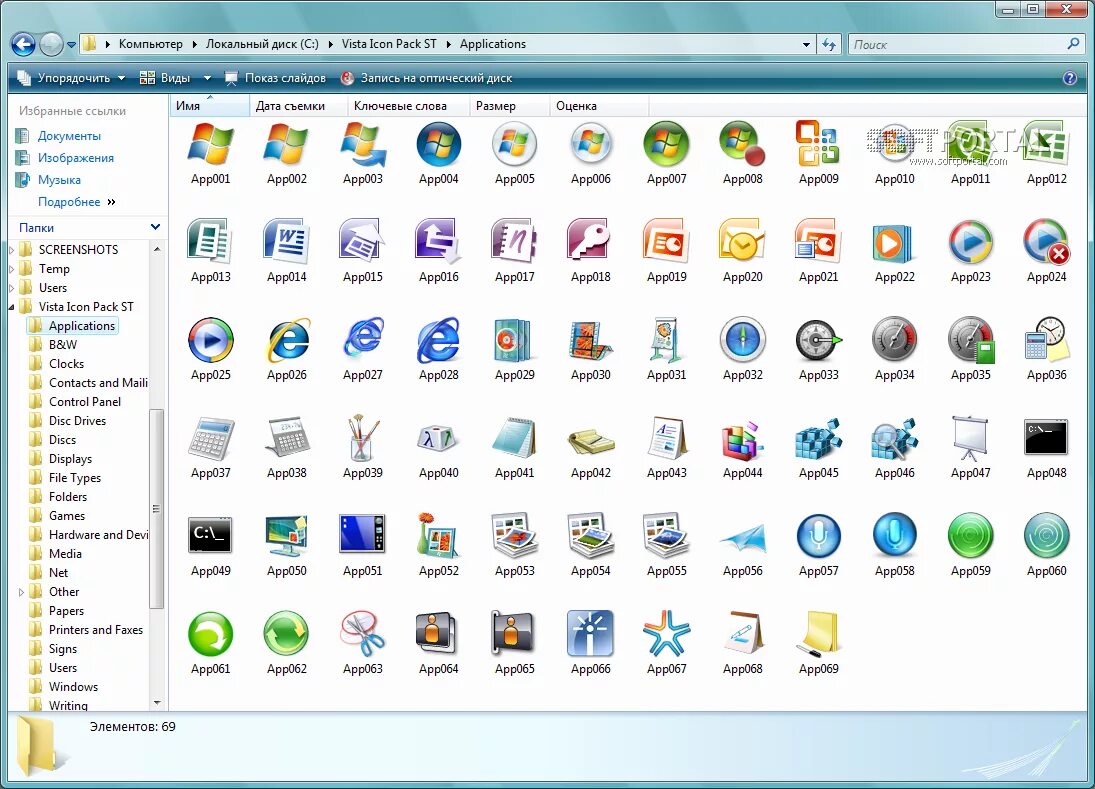
Task: Select the App034 gauge icon
Action: pos(895,340)
